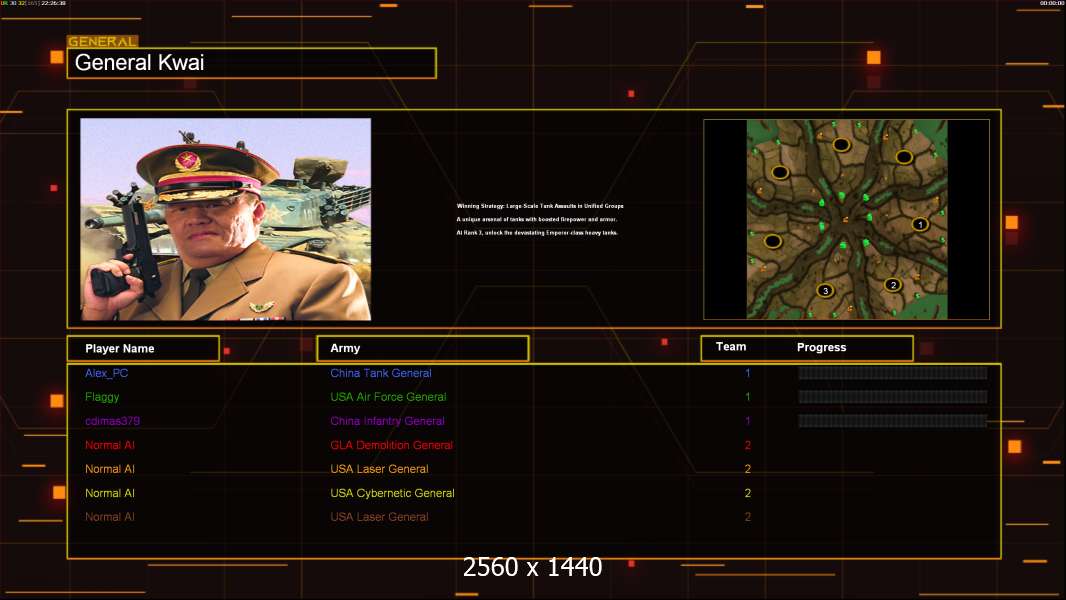Click the Flaggy loading progress bar

pyautogui.click(x=892, y=397)
